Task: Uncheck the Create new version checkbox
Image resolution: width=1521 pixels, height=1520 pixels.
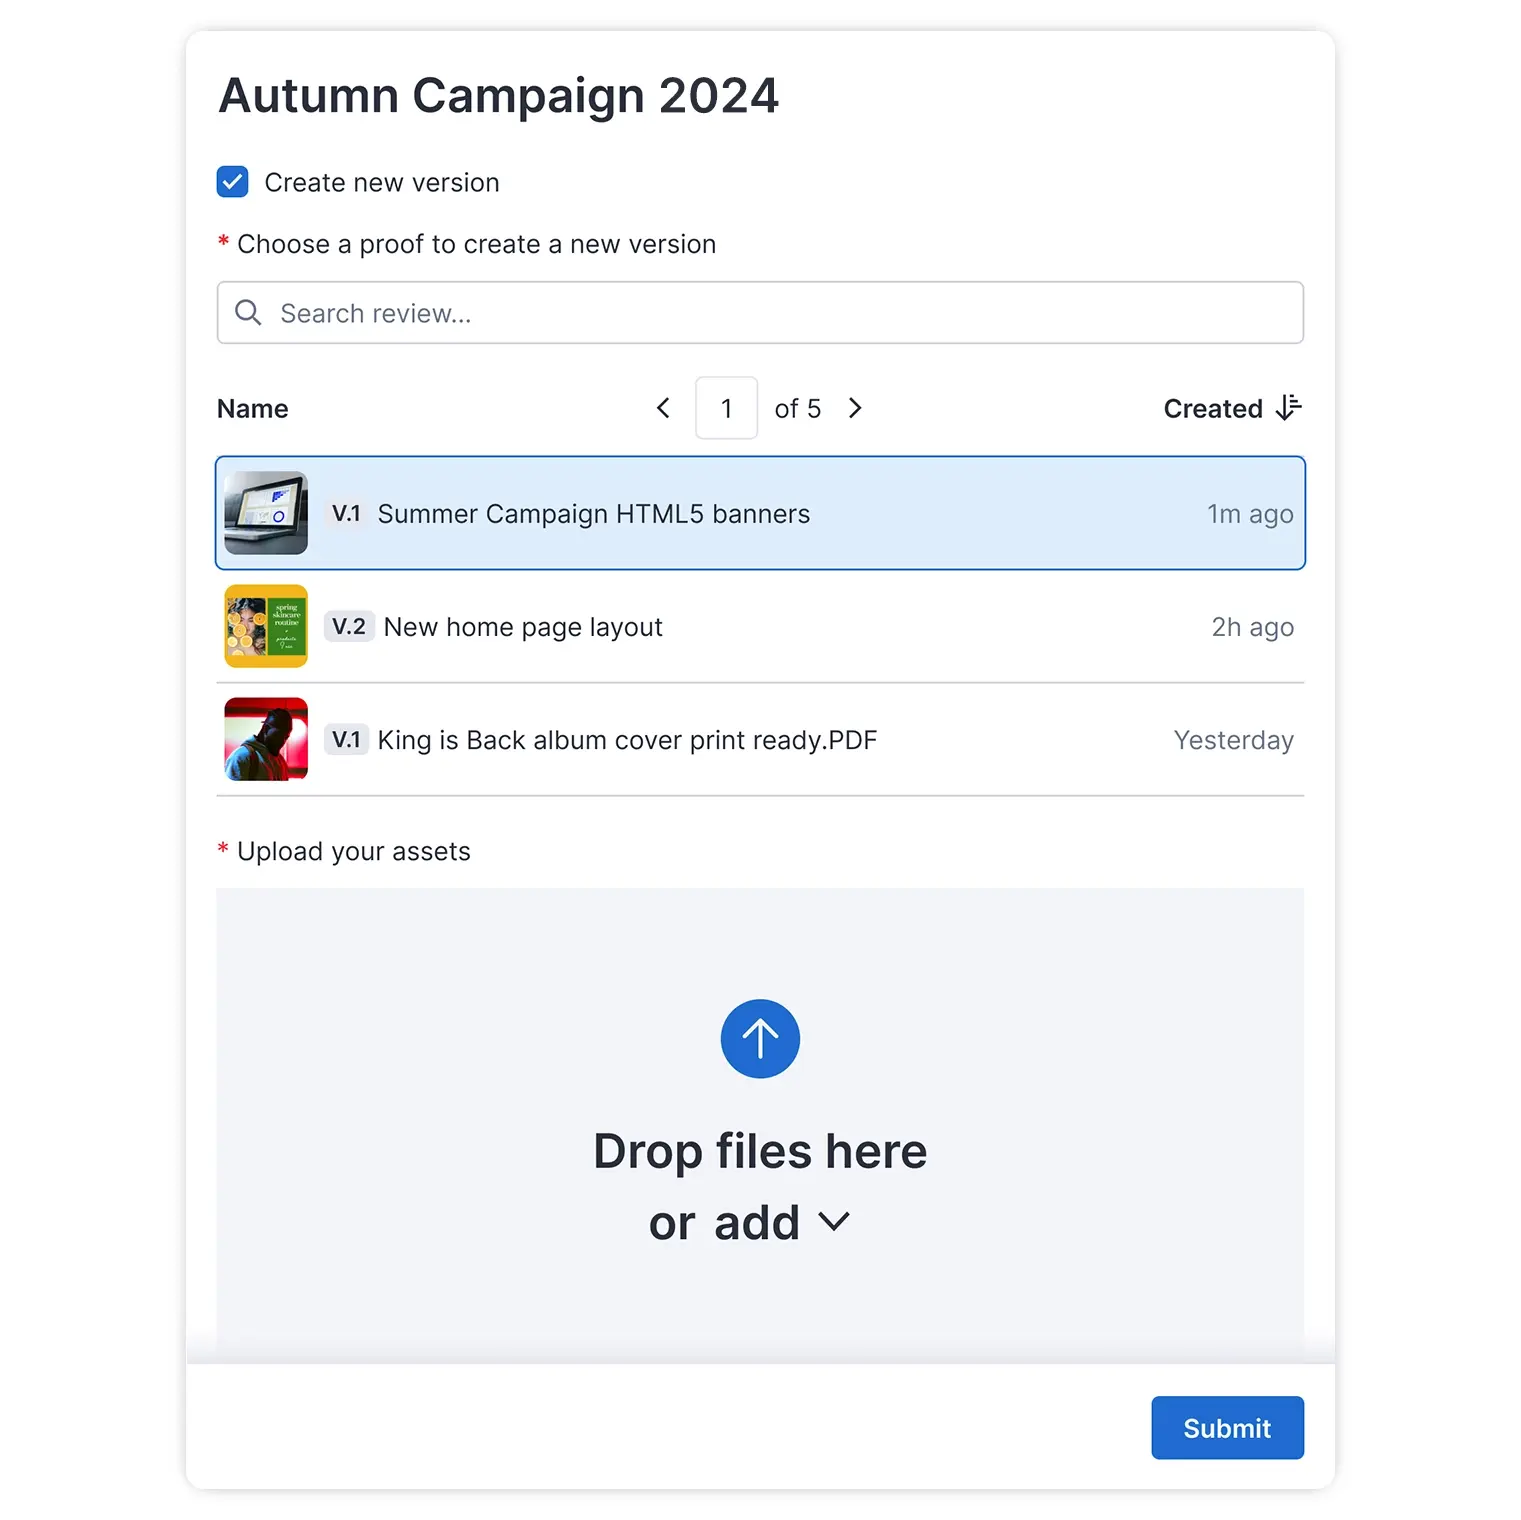Action: click(232, 182)
